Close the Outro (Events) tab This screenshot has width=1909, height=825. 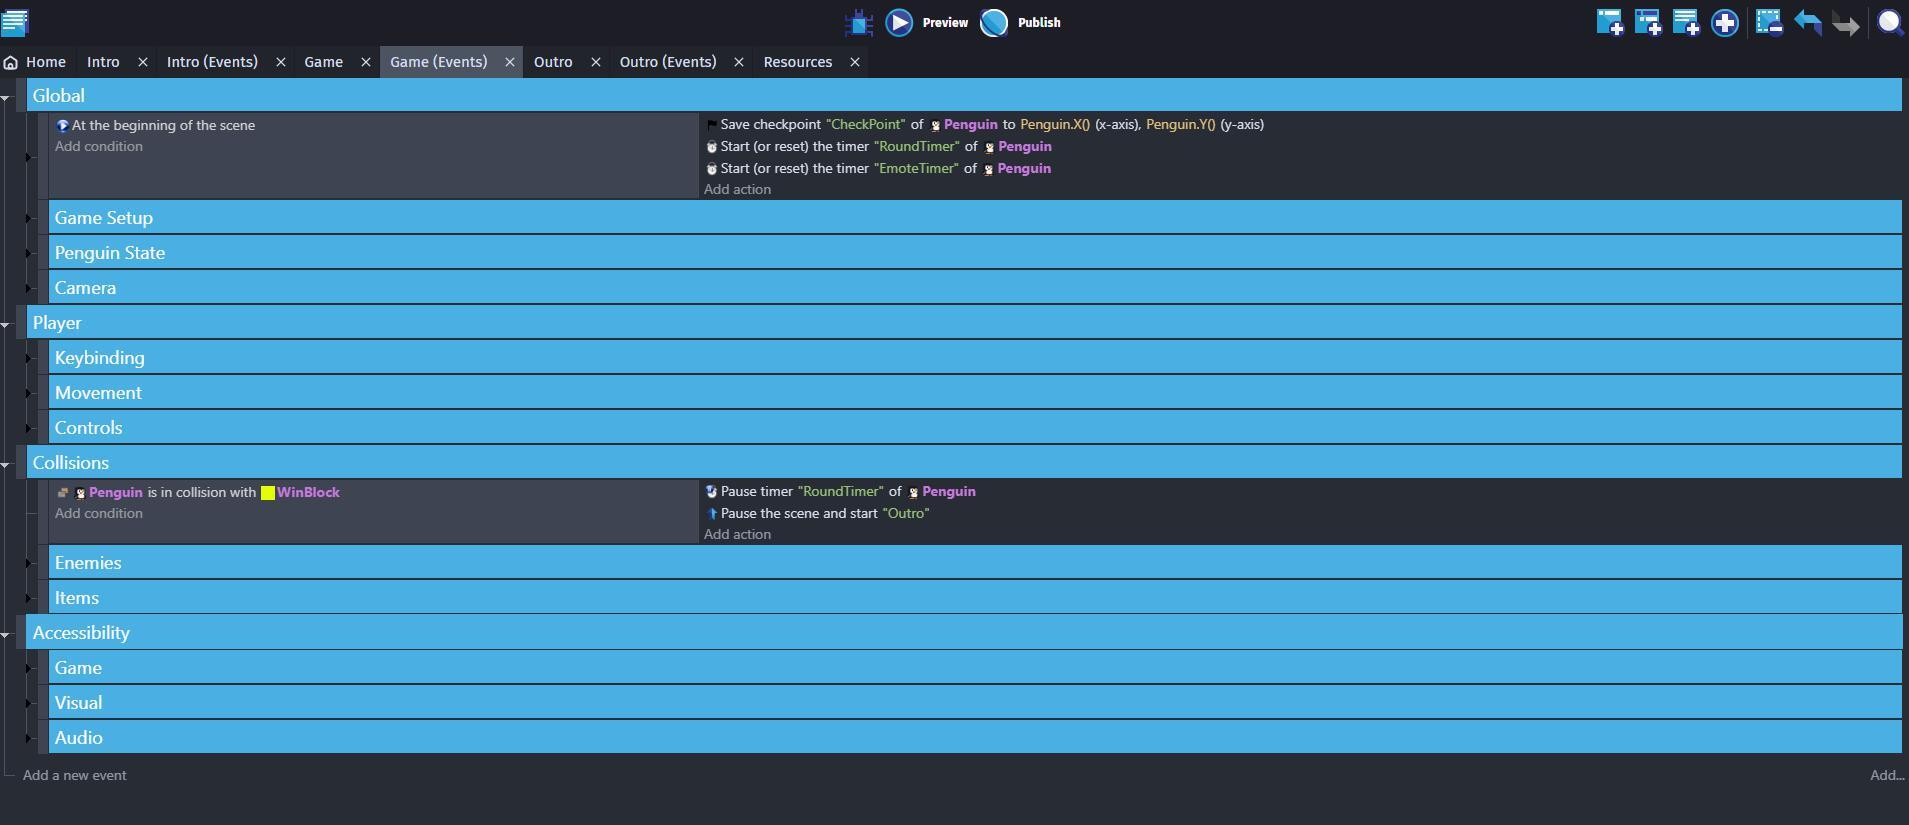click(739, 62)
